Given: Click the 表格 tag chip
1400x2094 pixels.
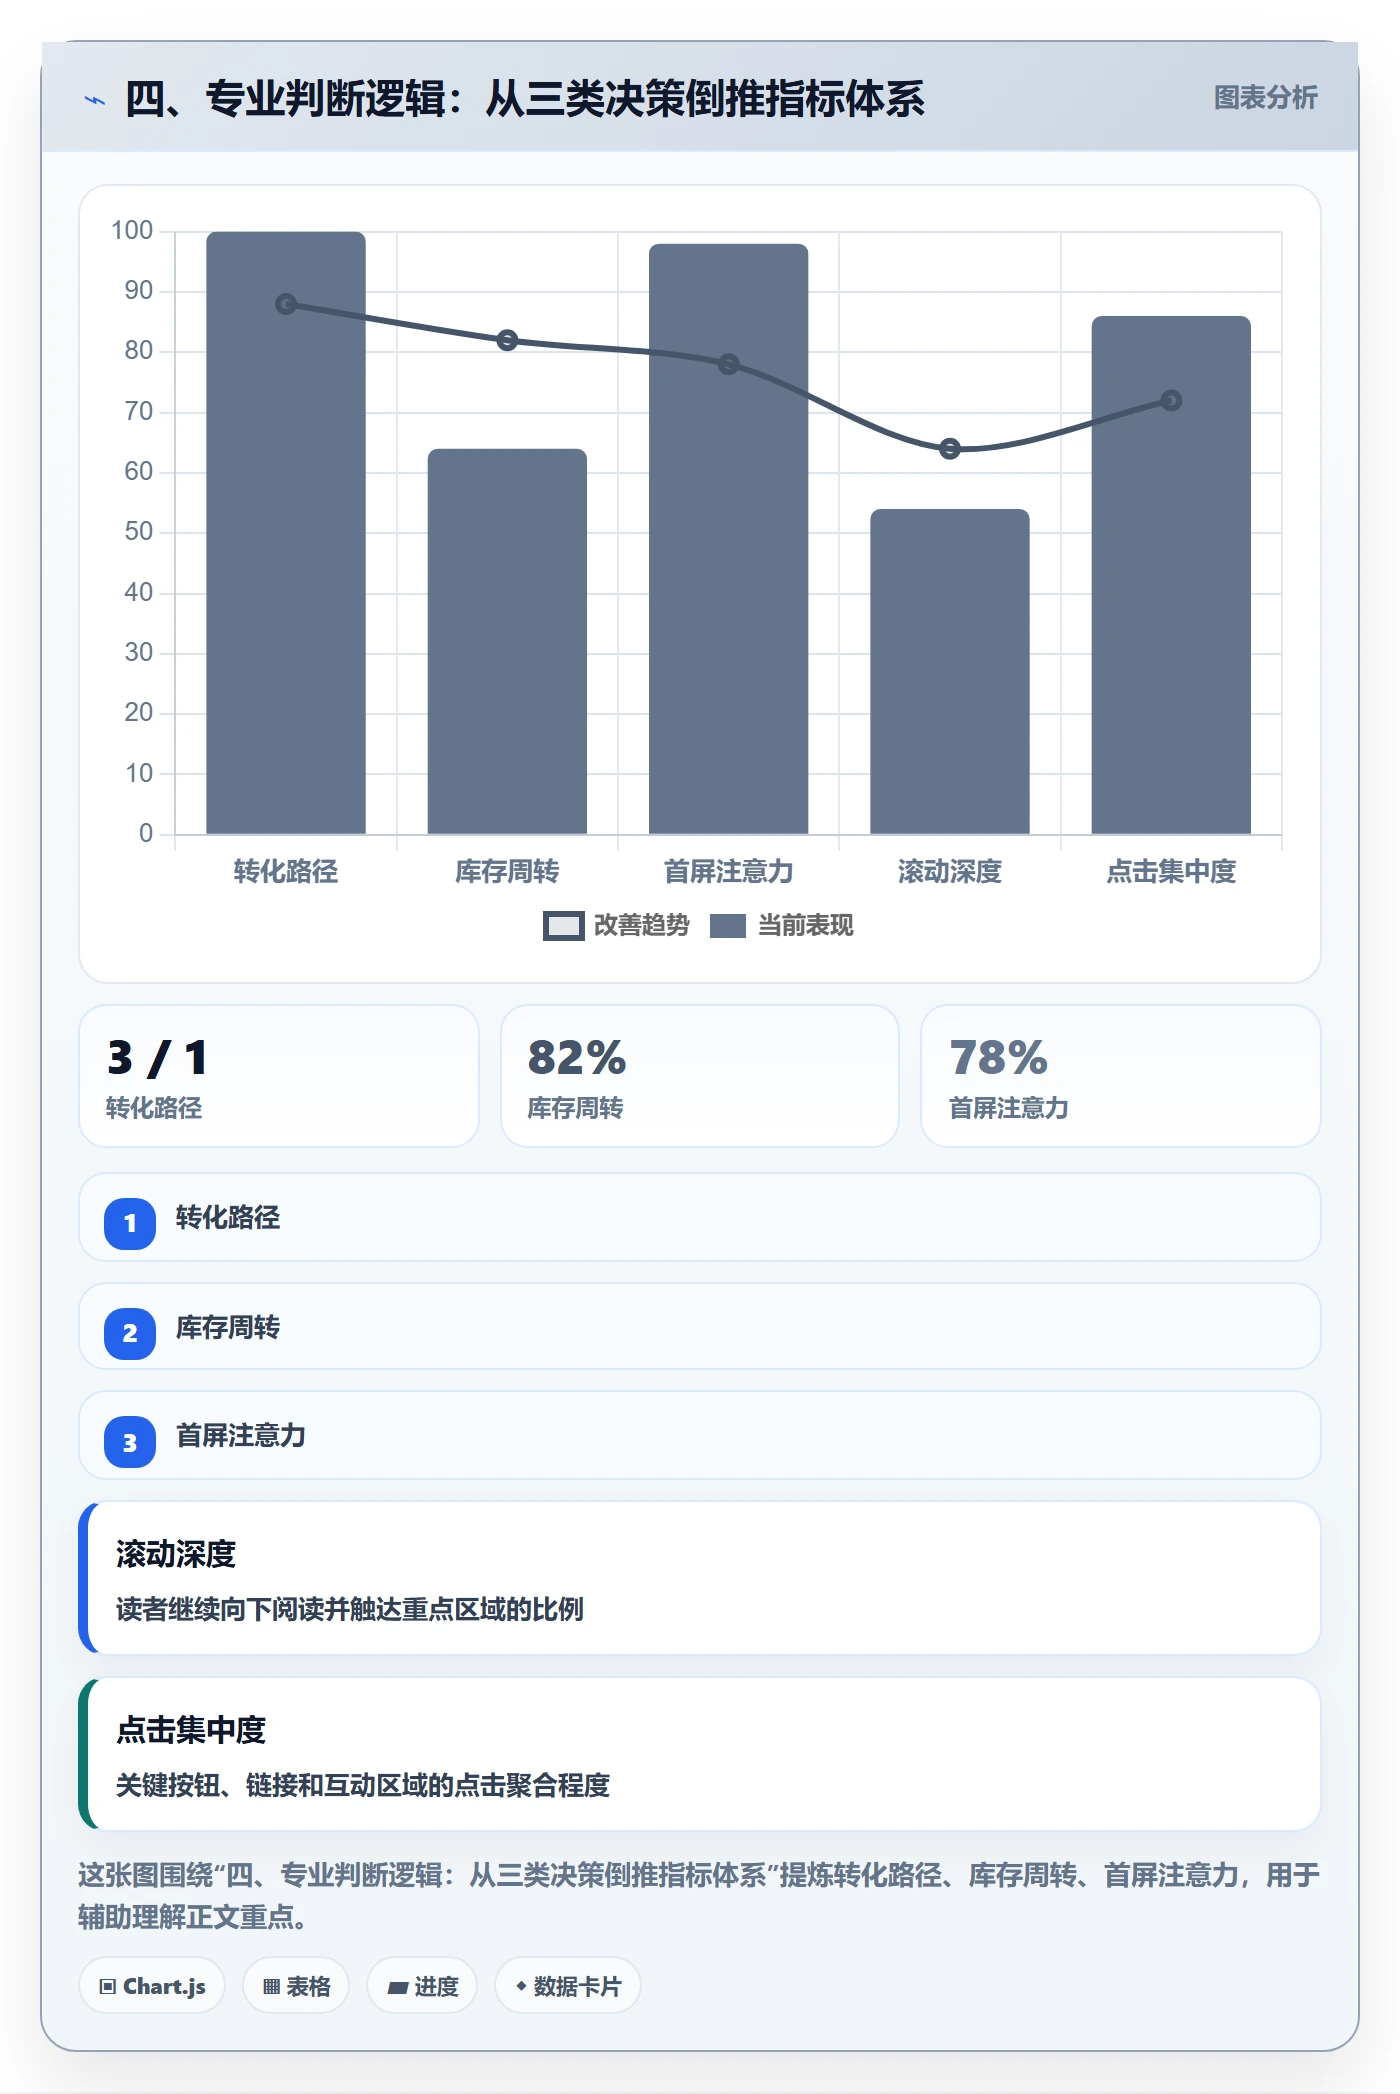Looking at the screenshot, I should (x=296, y=1986).
